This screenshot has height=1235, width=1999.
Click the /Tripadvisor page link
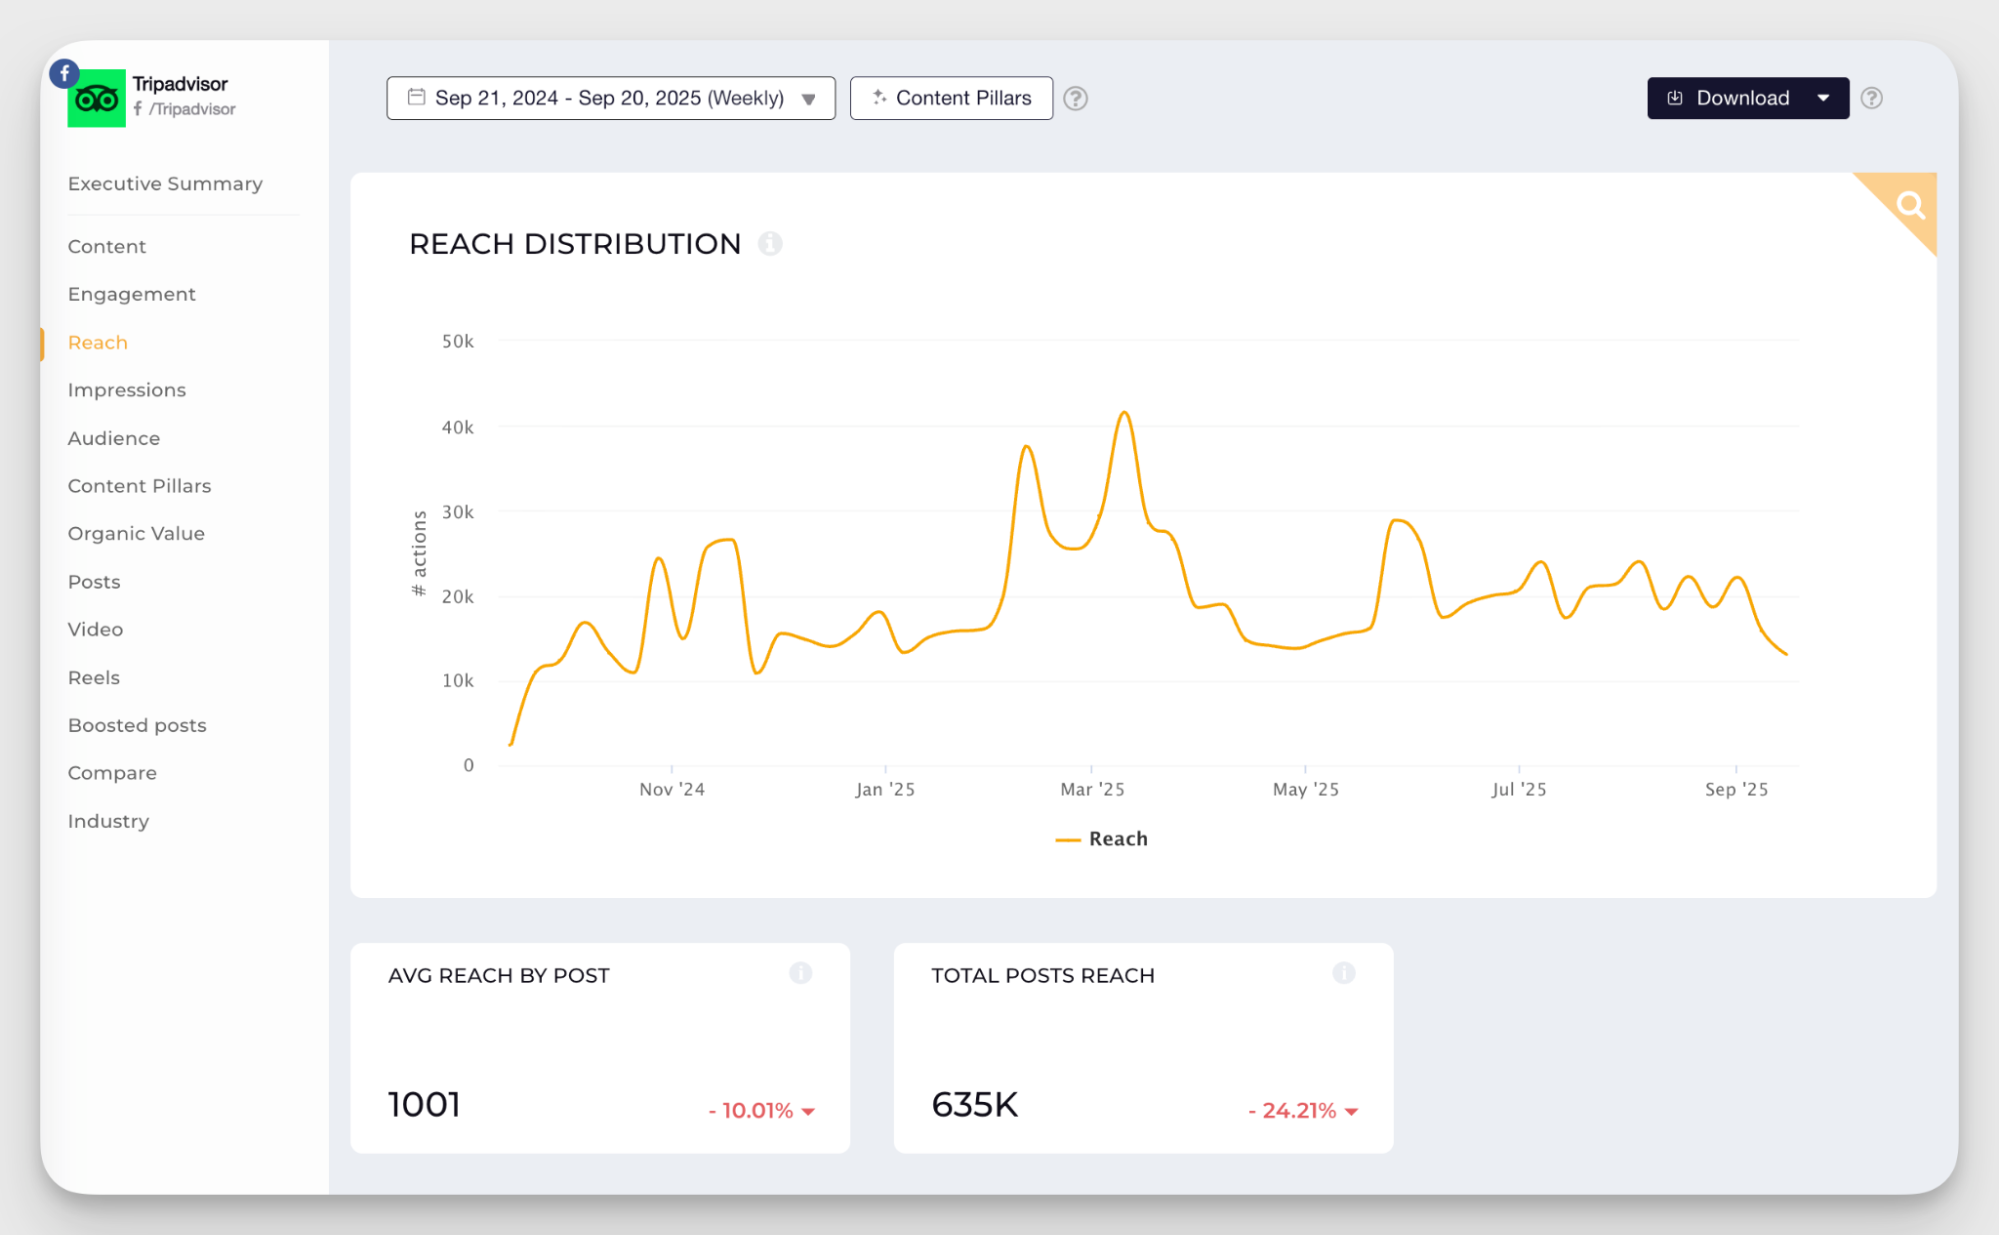coord(191,109)
